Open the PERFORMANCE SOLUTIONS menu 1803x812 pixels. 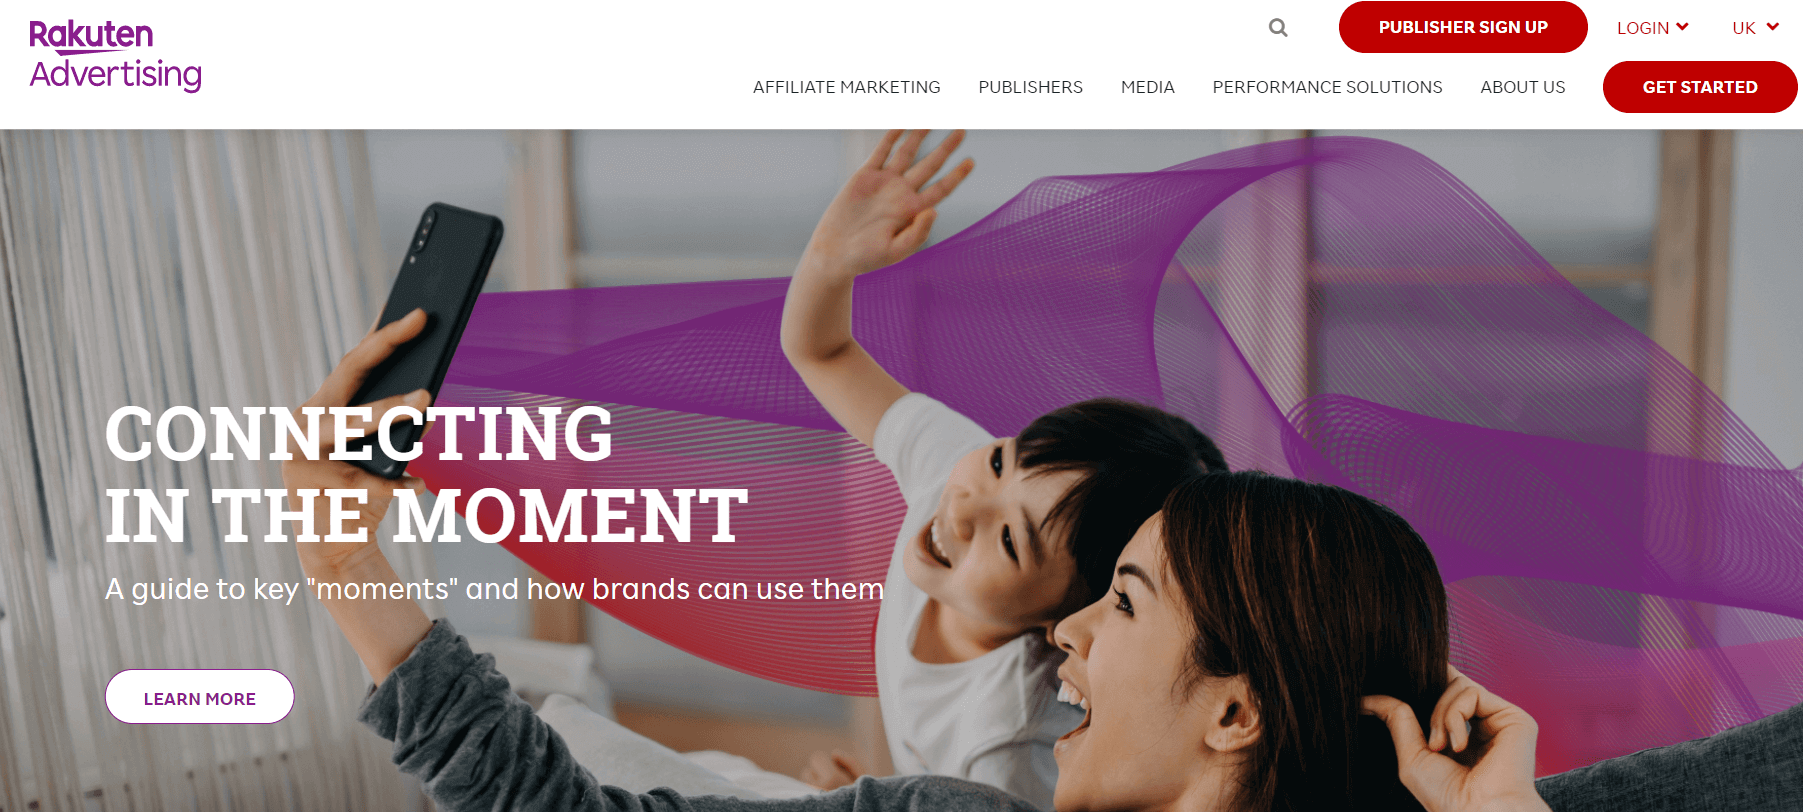click(x=1327, y=87)
